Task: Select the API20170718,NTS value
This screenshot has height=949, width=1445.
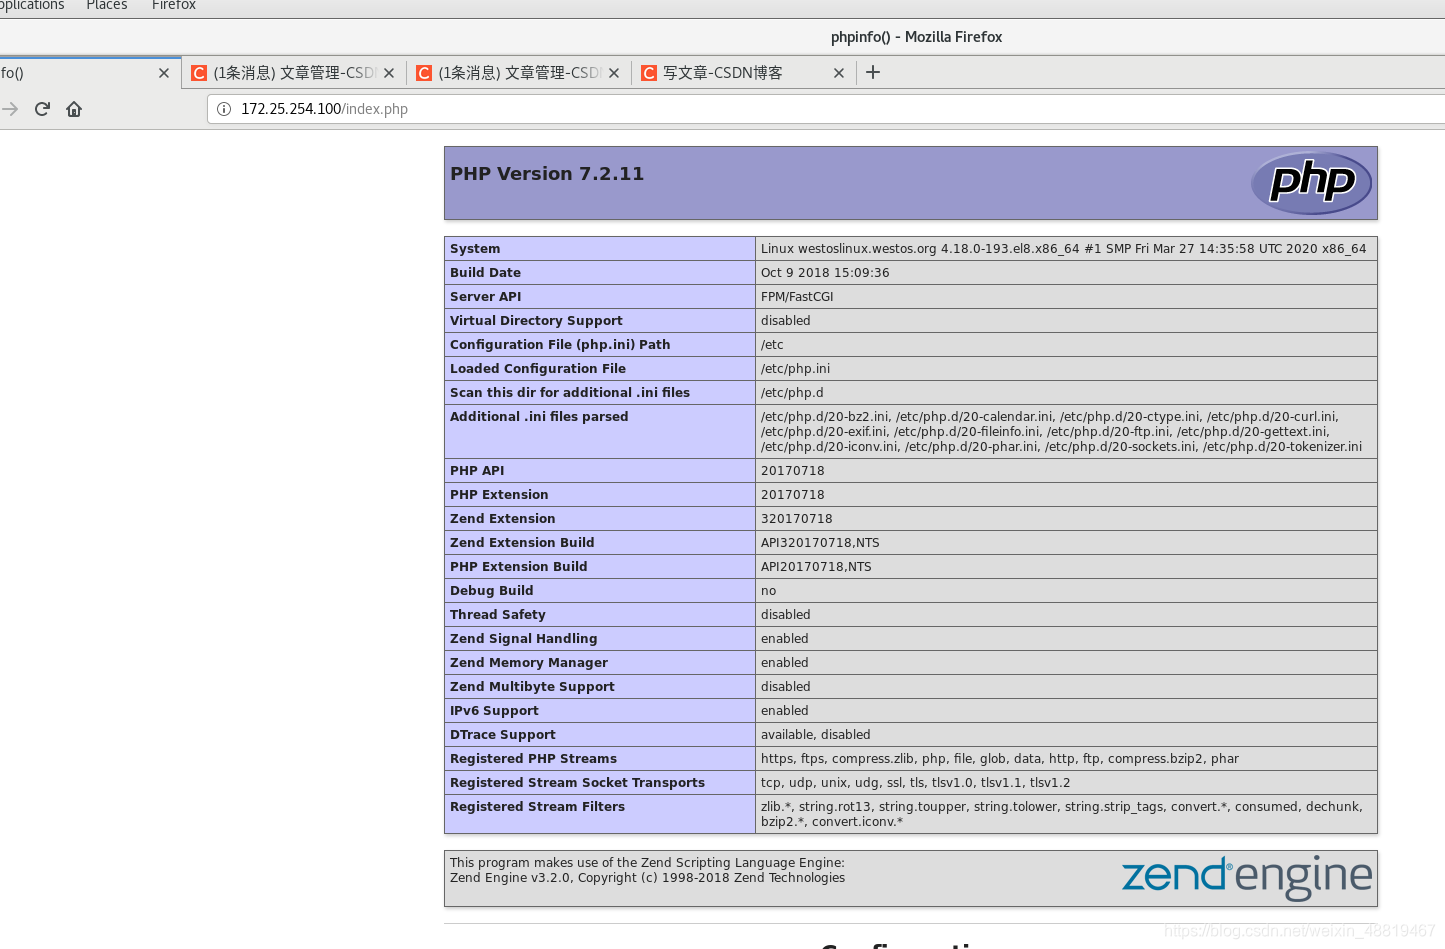Action: [816, 567]
